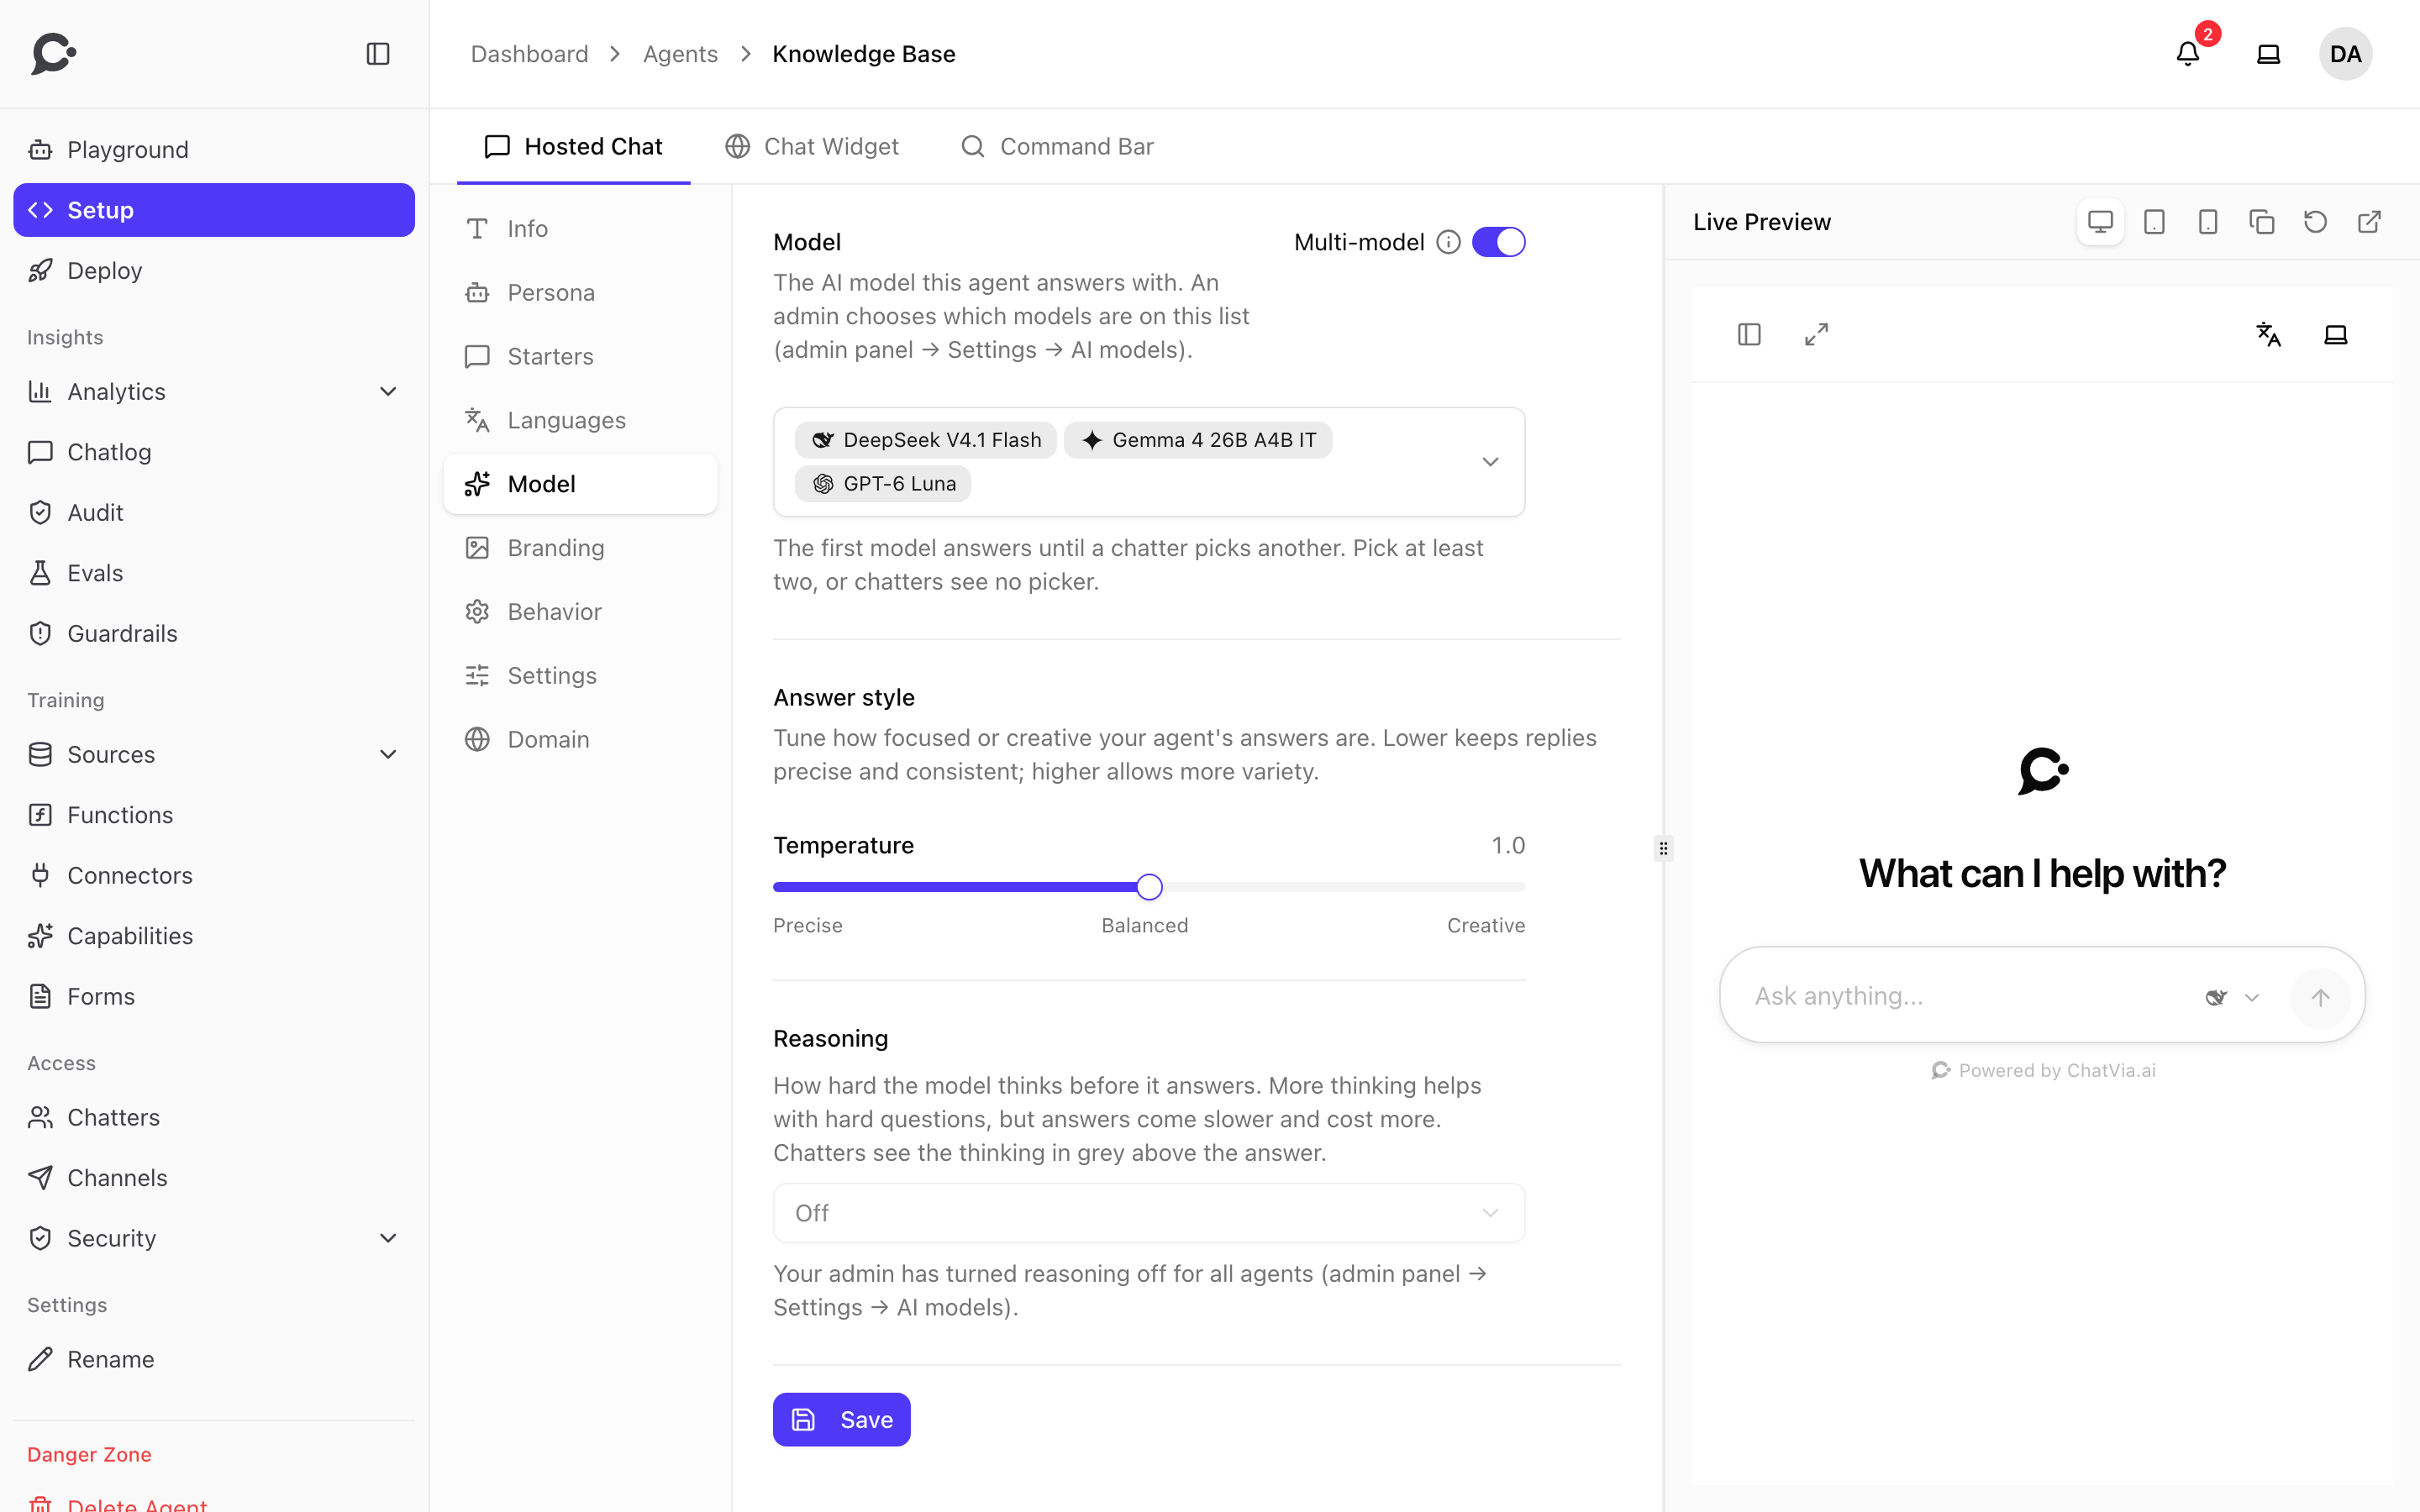The image size is (2420, 1512).
Task: Refresh the Live Preview
Action: 2316,222
